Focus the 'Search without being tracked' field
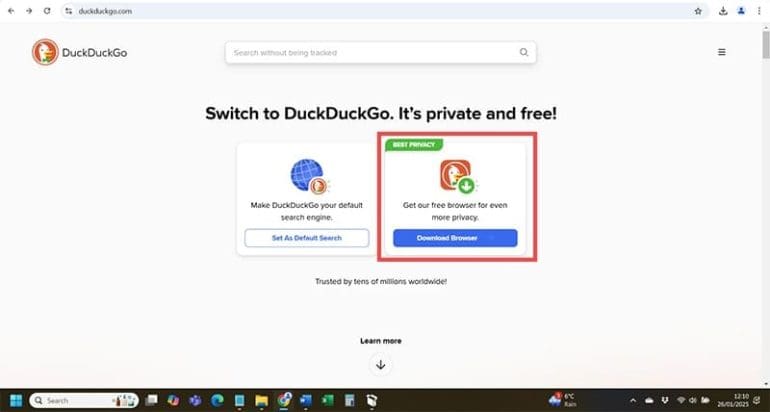 (x=370, y=52)
